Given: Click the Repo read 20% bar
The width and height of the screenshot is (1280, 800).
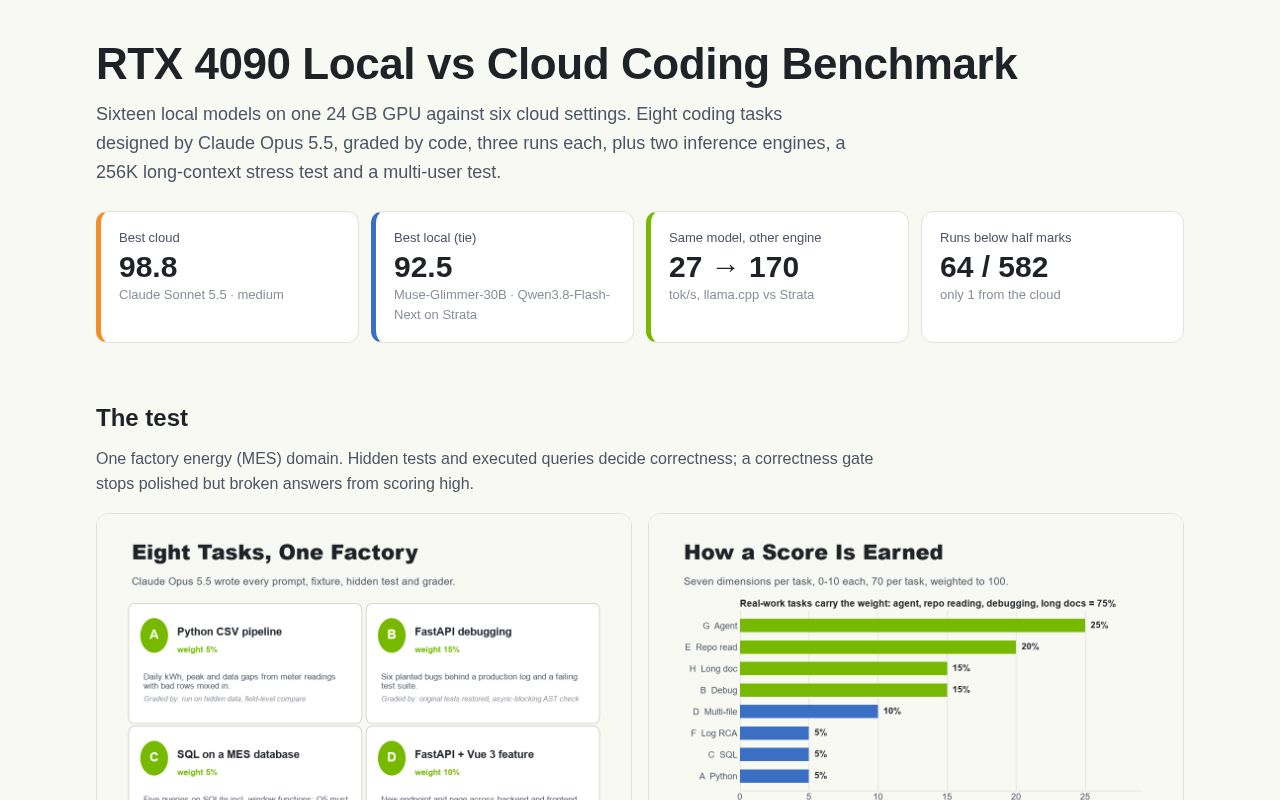Looking at the screenshot, I should coord(878,647).
